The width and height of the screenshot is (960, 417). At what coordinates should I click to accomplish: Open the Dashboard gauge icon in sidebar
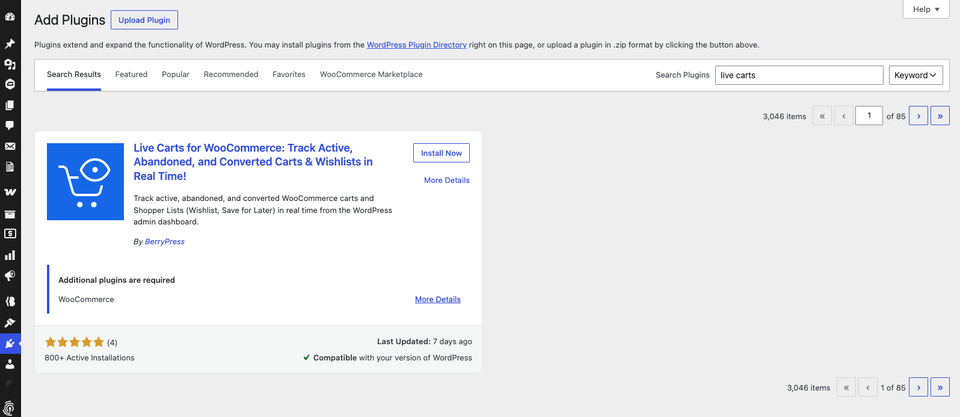10,17
